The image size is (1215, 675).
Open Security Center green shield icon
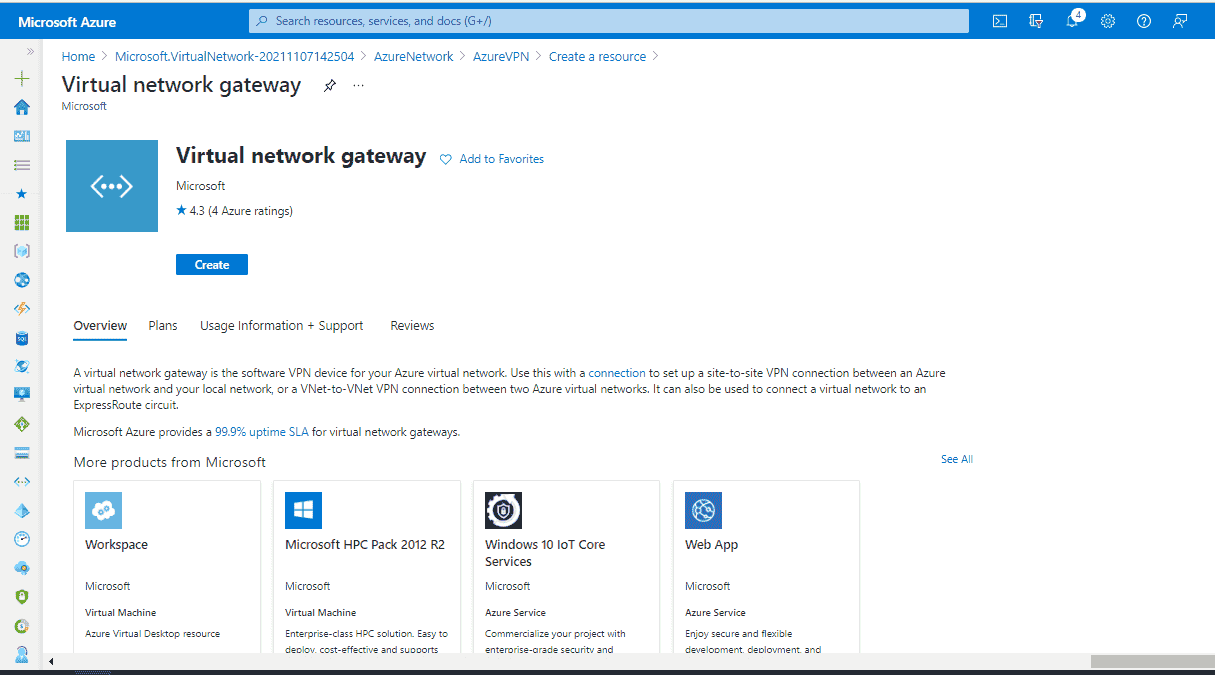(22, 597)
